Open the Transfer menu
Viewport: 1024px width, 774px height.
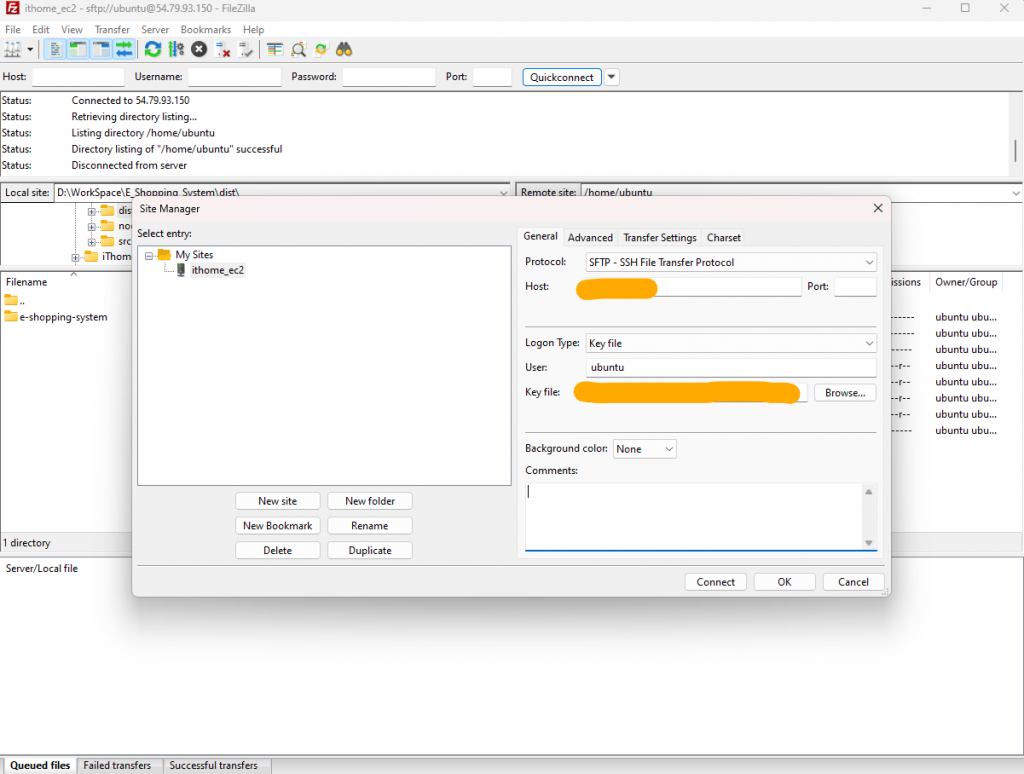tap(112, 29)
